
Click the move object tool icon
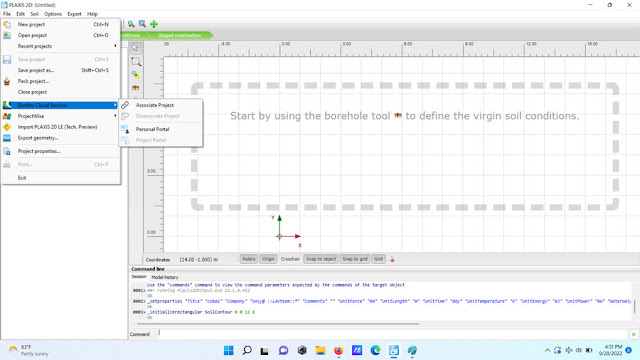coord(136,75)
